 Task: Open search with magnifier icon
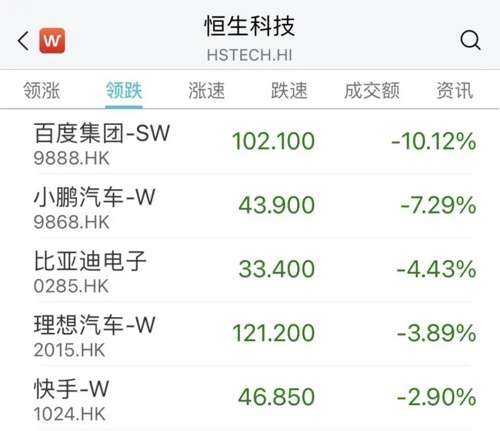[x=470, y=40]
